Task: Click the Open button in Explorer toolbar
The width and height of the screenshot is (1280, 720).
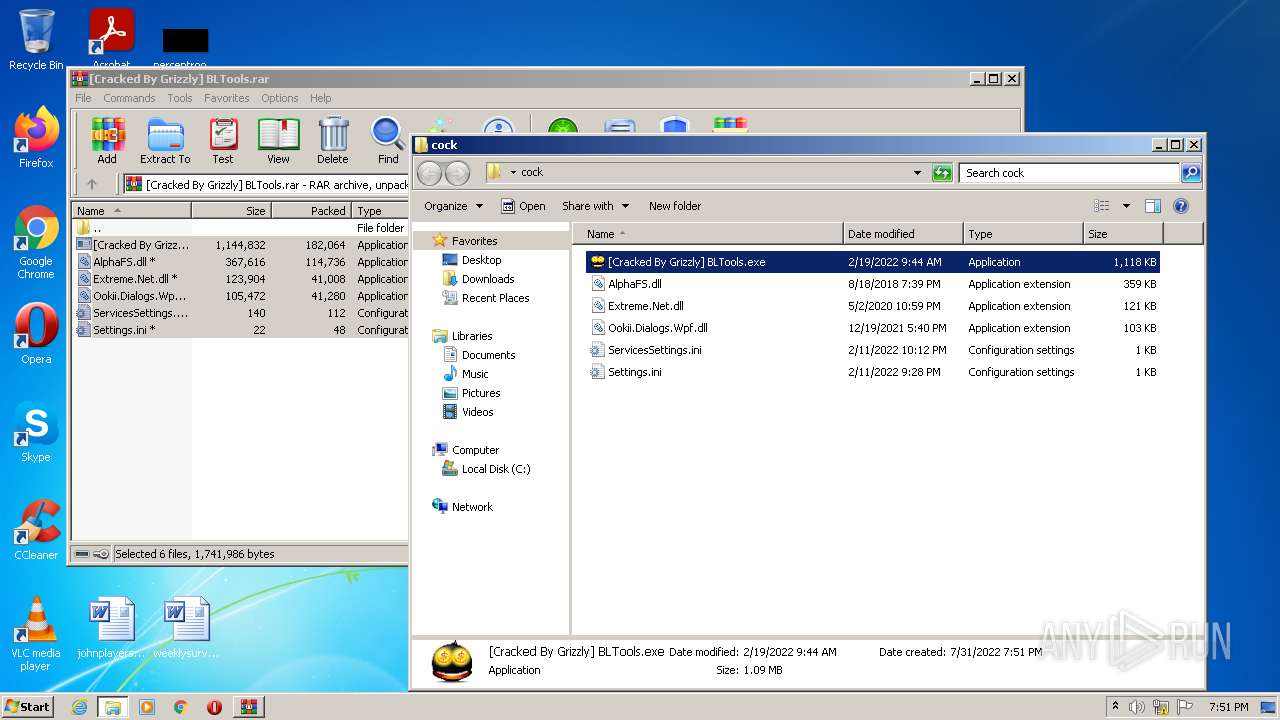Action: [x=523, y=206]
